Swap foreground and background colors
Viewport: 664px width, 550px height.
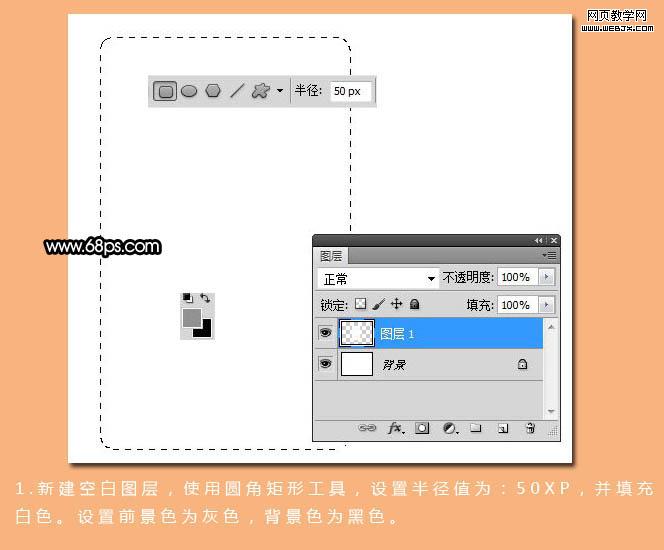205,298
